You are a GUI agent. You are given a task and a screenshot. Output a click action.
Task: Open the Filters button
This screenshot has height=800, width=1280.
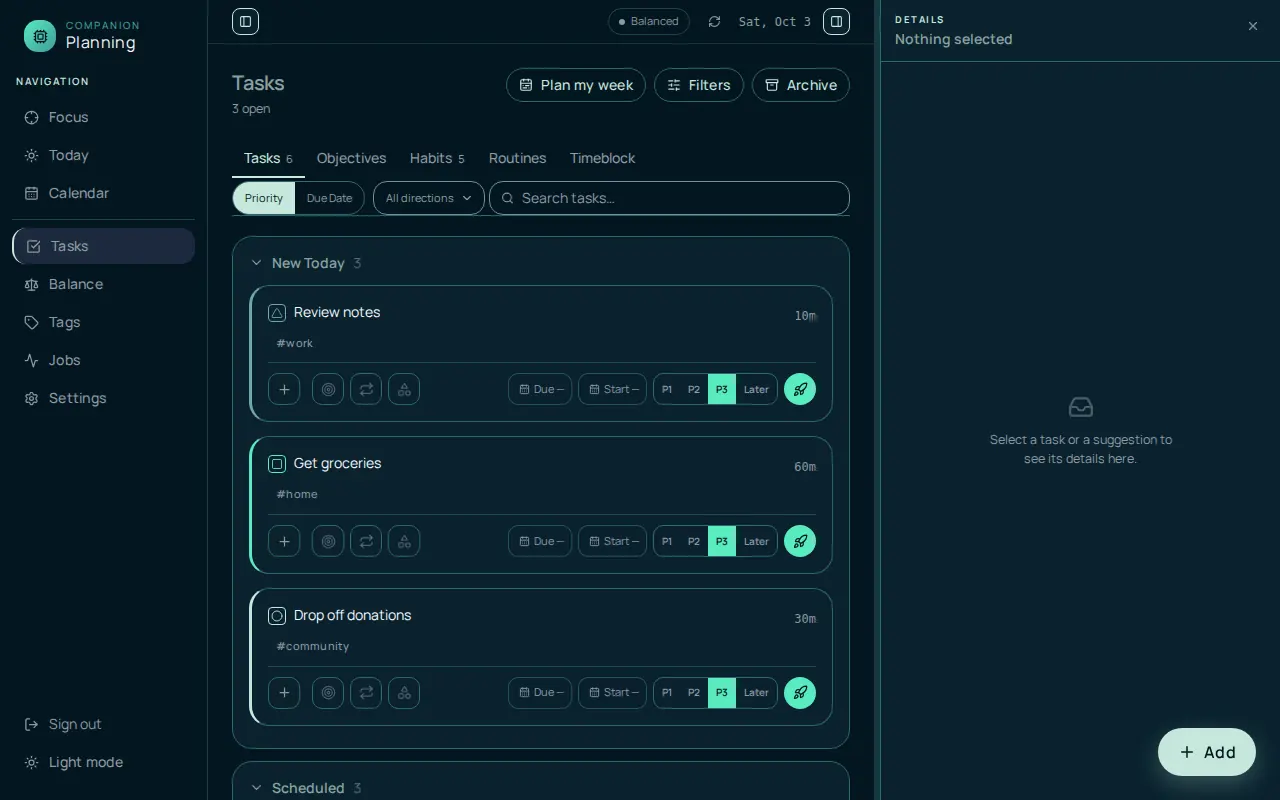[699, 85]
